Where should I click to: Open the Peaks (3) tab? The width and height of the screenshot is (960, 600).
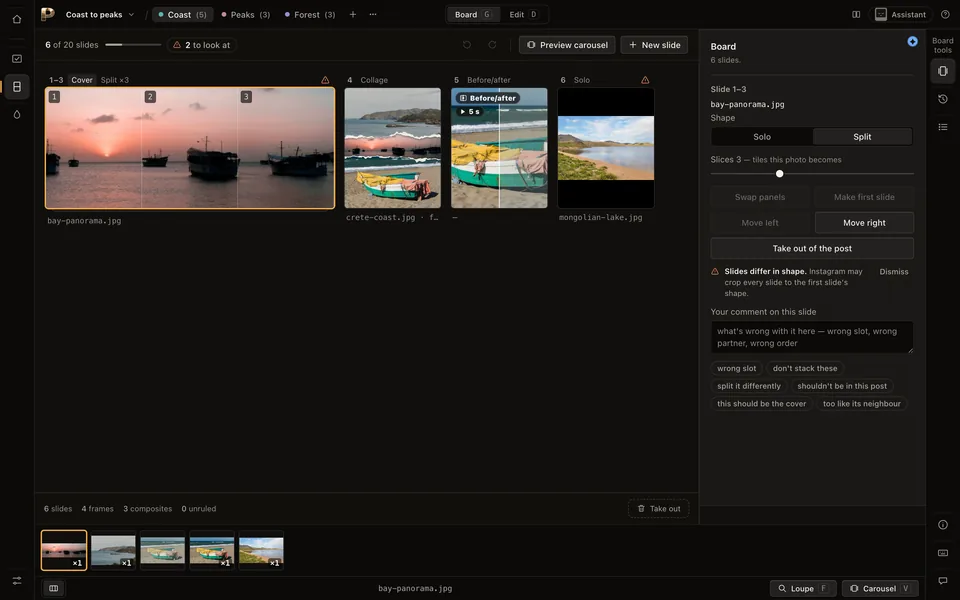click(246, 14)
